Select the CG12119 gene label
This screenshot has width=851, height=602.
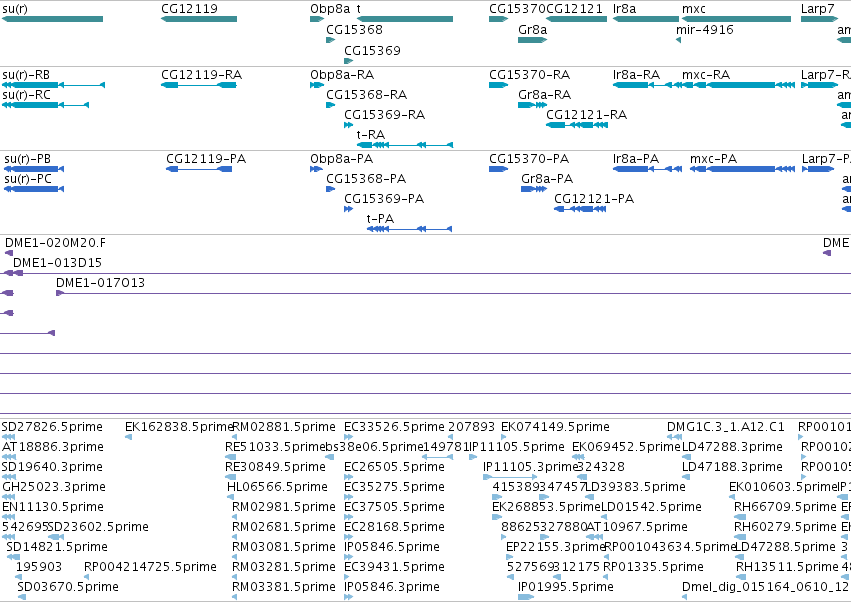[189, 9]
